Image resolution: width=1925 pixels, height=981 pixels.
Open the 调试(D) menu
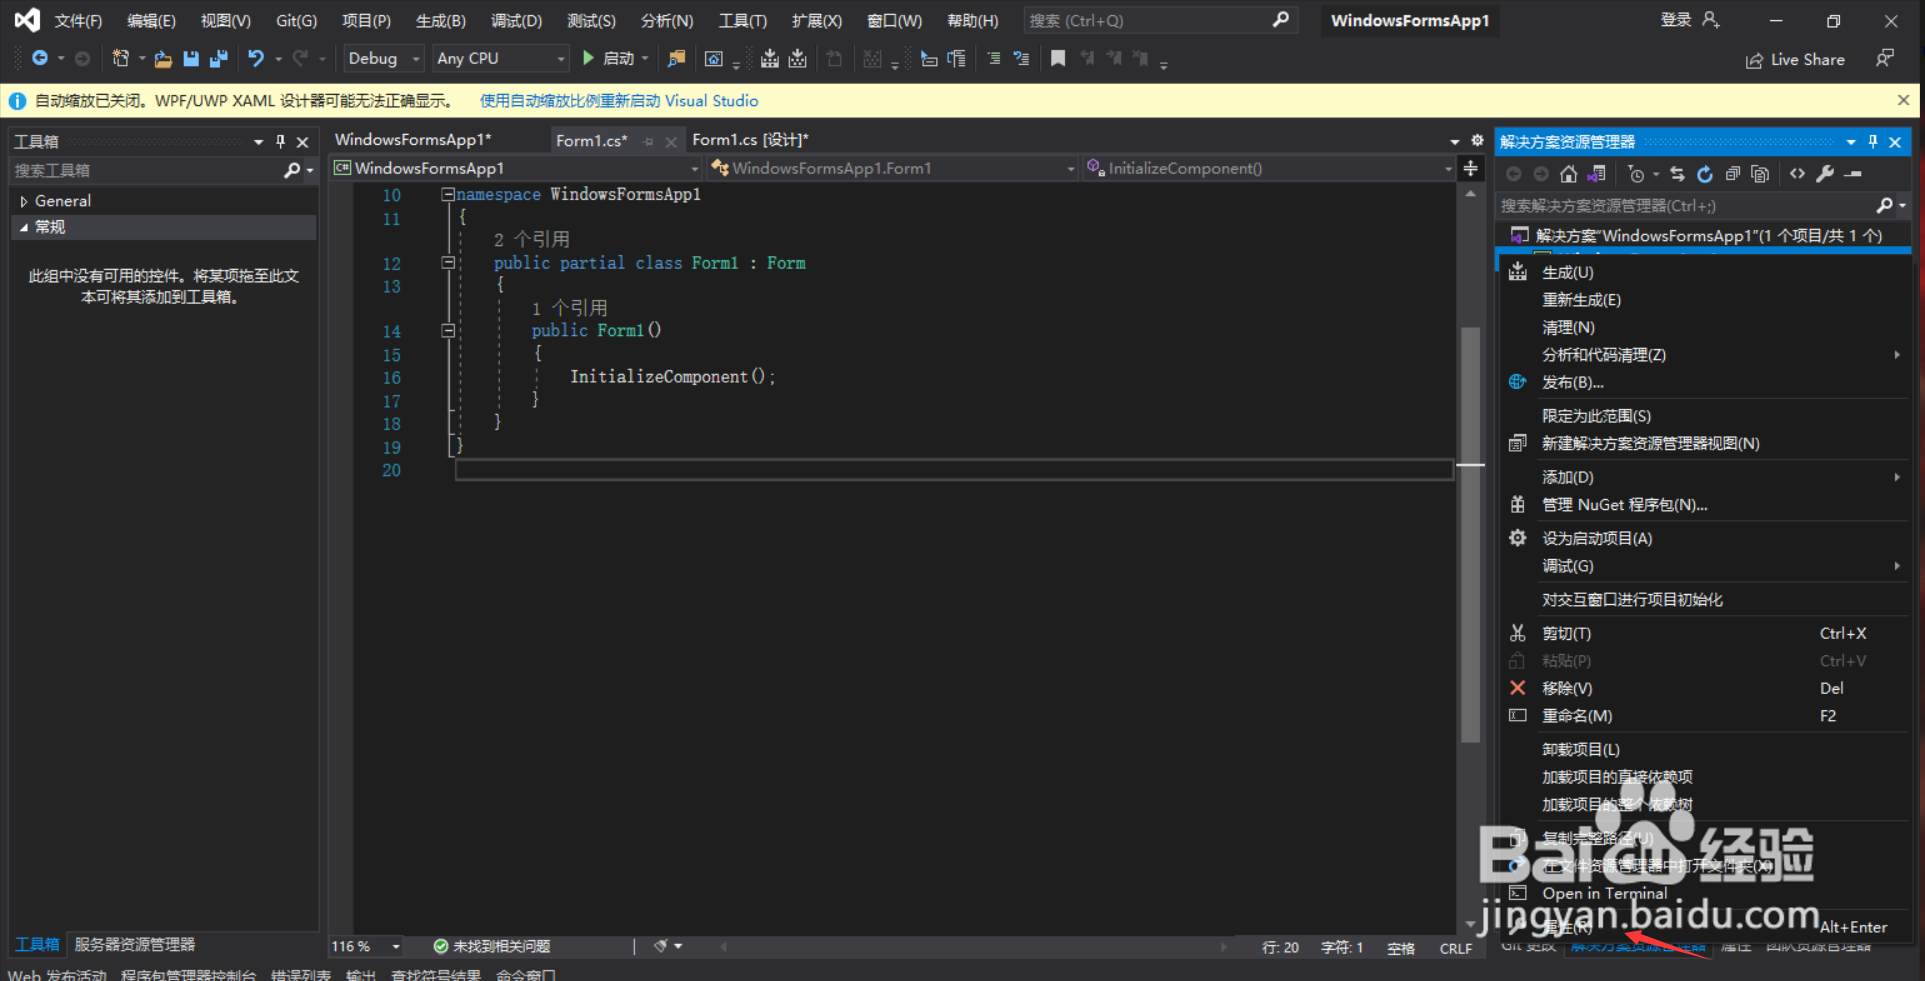point(516,21)
